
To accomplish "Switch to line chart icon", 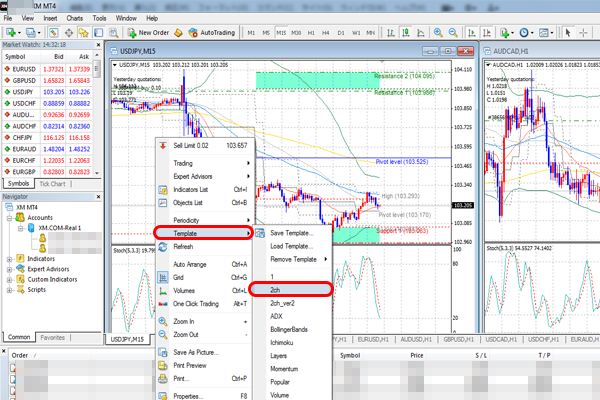I will tap(421, 33).
